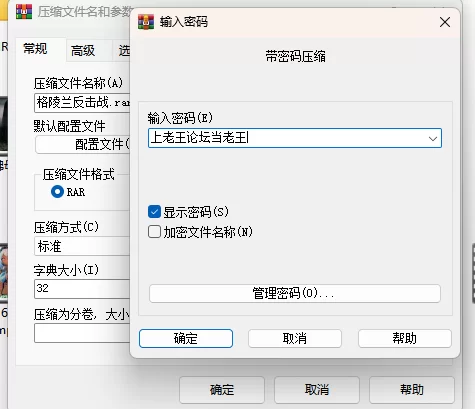The image size is (475, 409).
Task: Open 帮助 in the password dialog
Action: point(405,338)
